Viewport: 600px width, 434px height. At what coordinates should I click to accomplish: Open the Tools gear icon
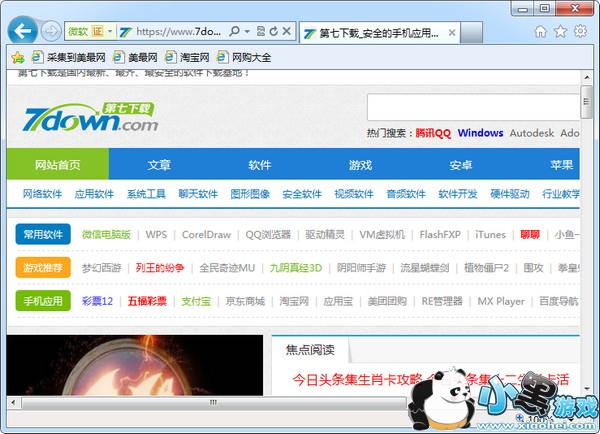point(580,31)
